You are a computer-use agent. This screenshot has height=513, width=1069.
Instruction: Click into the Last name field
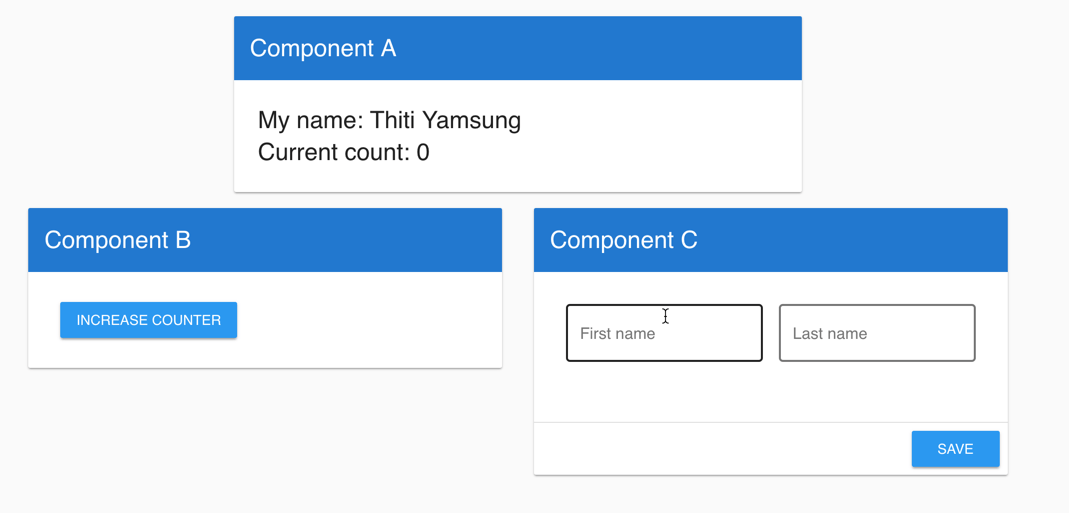876,333
